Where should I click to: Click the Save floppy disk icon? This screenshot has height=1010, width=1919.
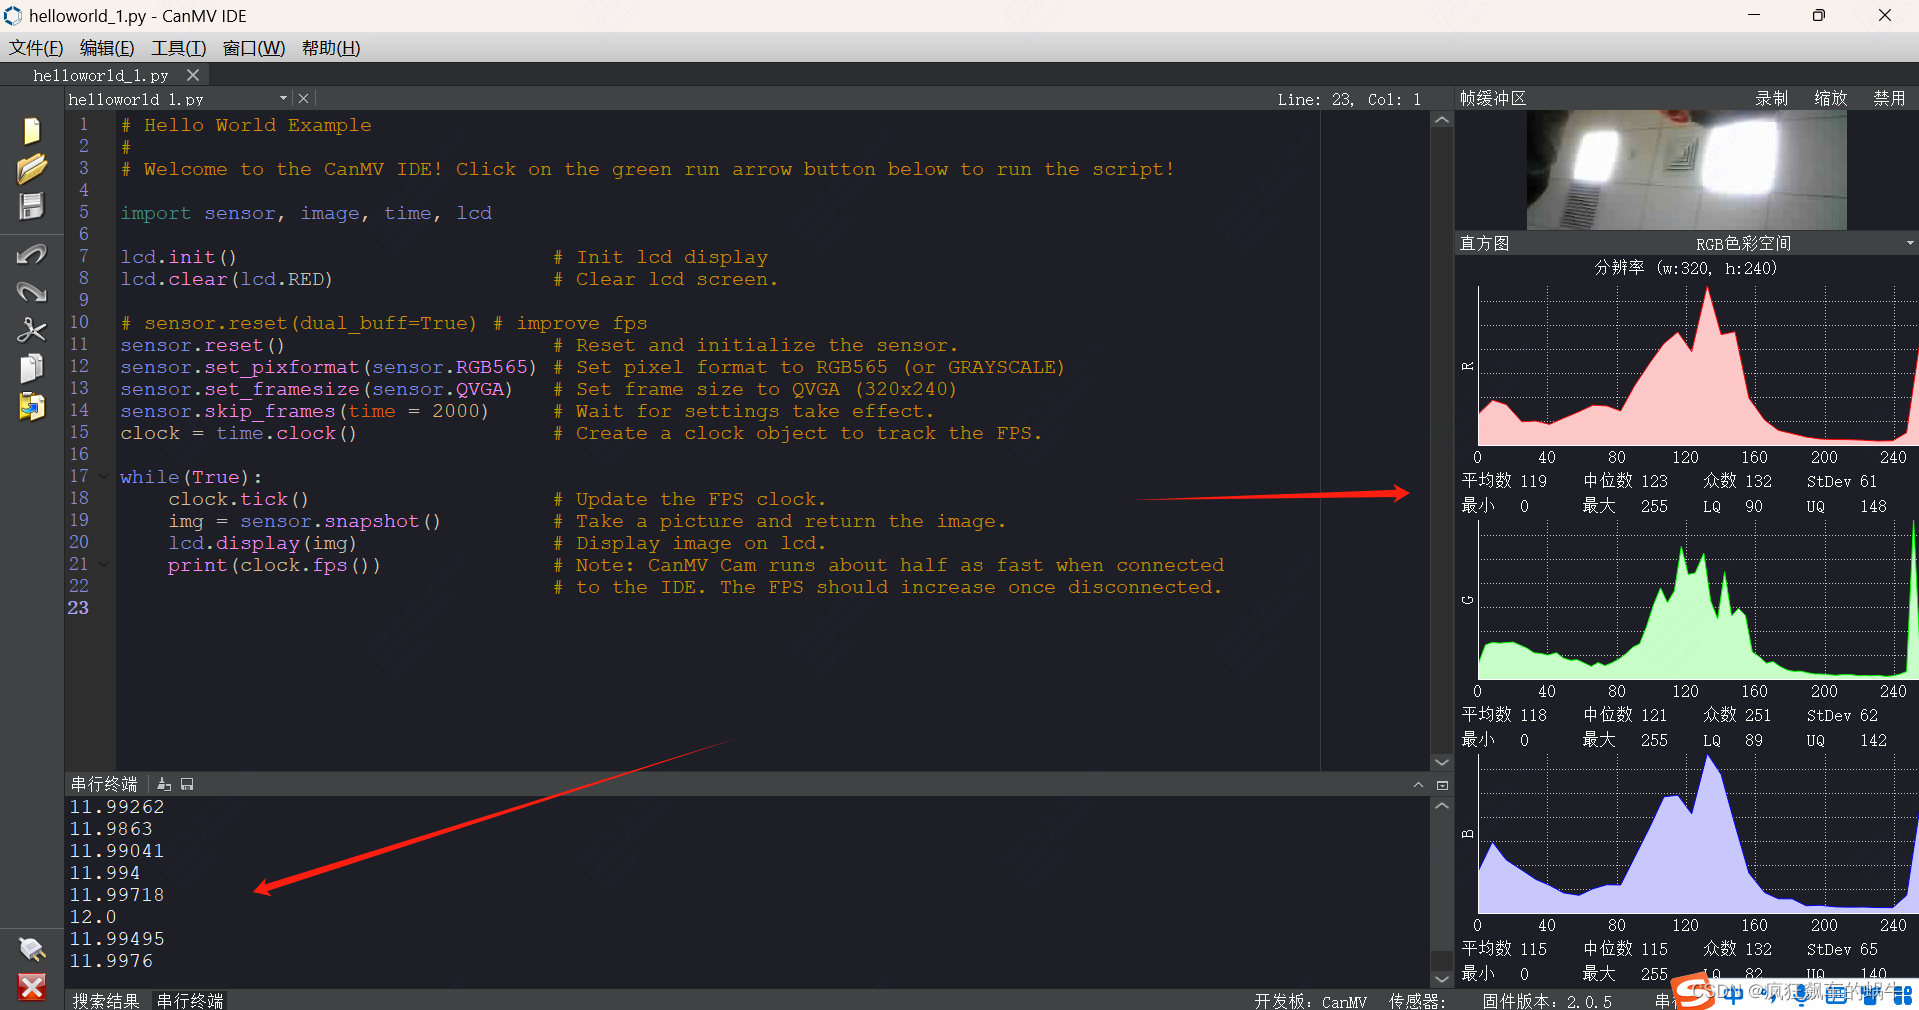tap(31, 206)
